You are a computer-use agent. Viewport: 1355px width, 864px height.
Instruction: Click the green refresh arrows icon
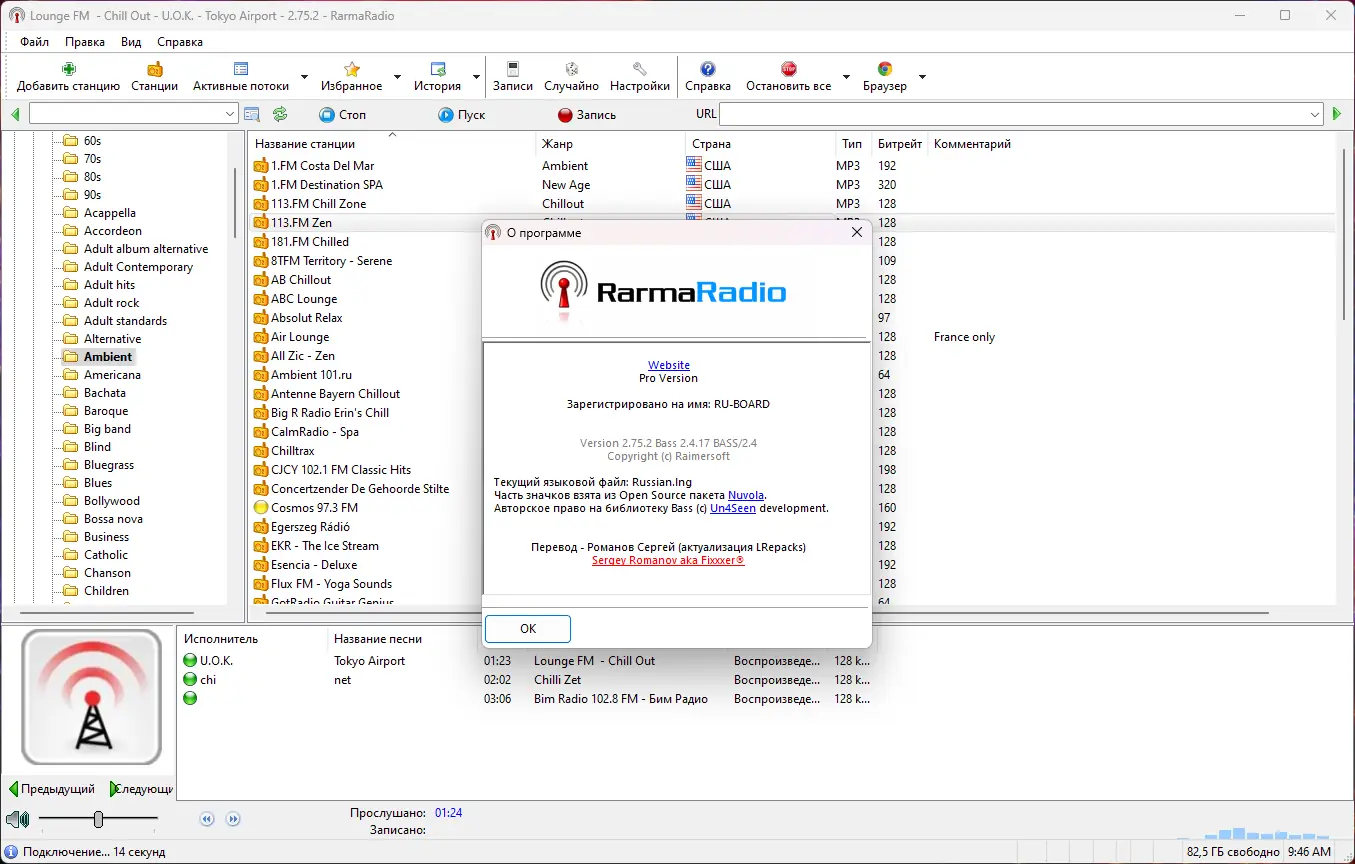coord(280,115)
